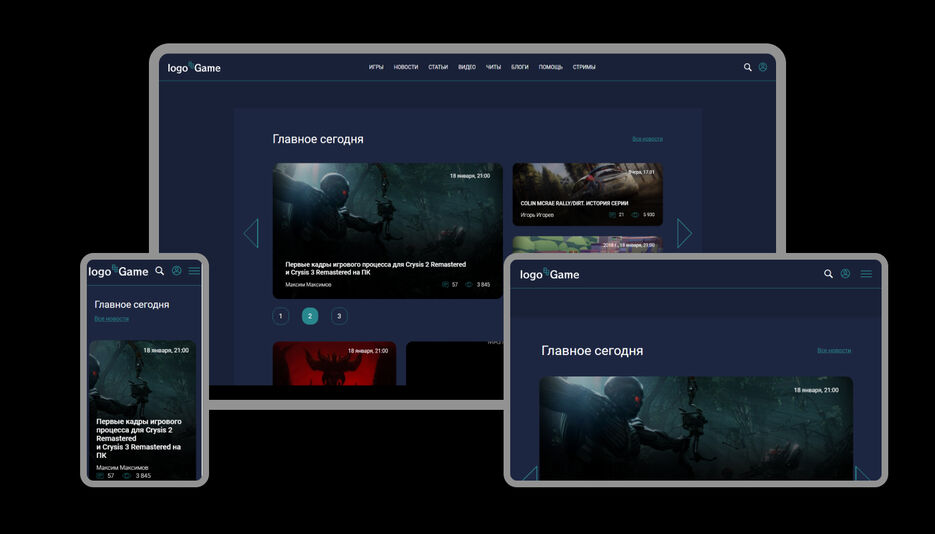
Task: Open Crysis article title in phone mockup
Action: (138, 438)
